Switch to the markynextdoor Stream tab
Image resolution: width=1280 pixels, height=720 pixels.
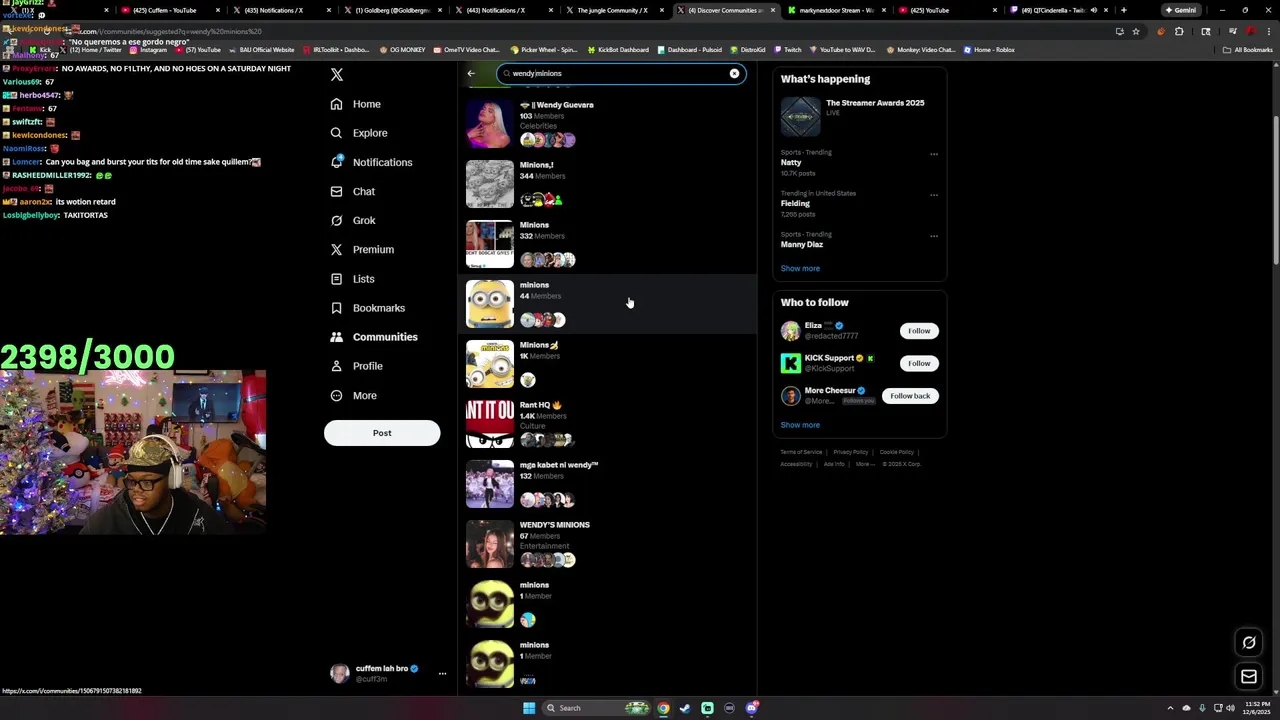pos(837,10)
